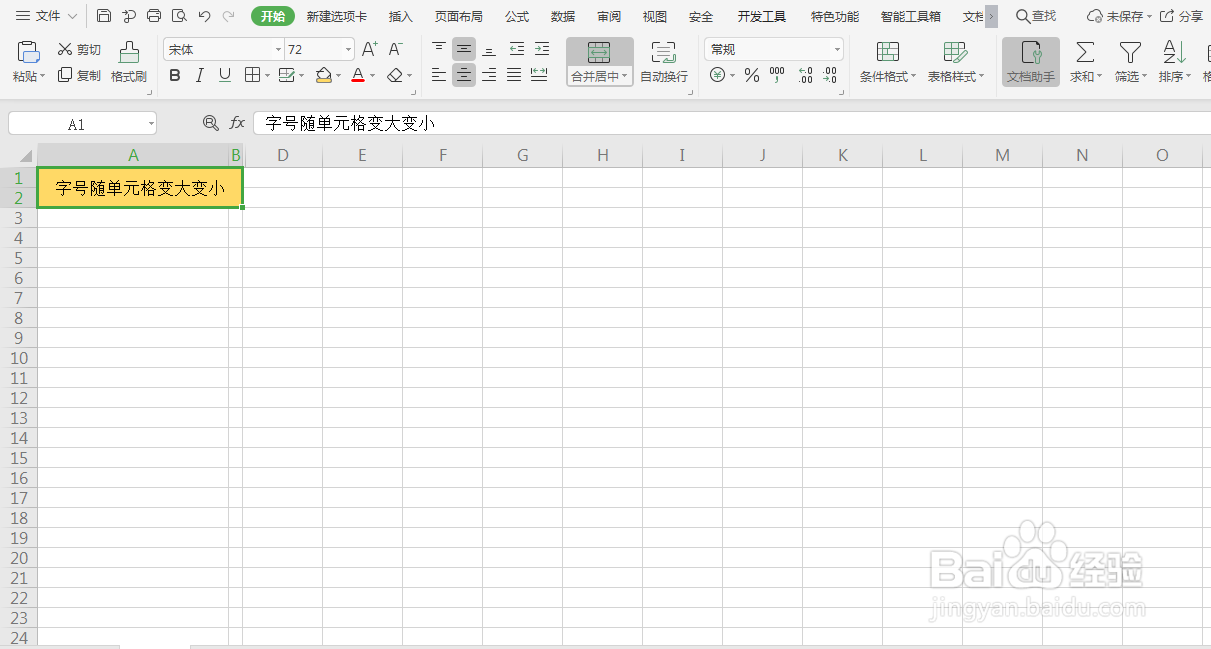Toggle horizontal center alignment

464,75
